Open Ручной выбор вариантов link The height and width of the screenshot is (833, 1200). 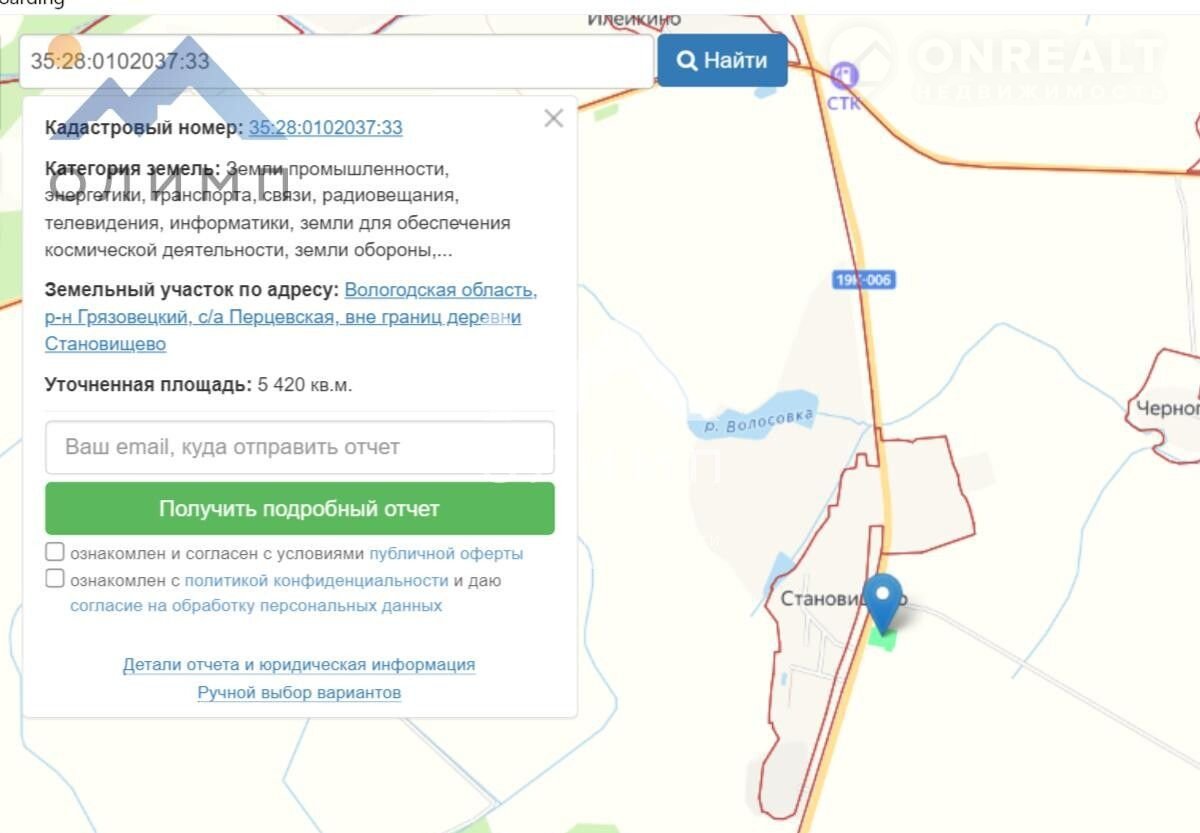299,692
